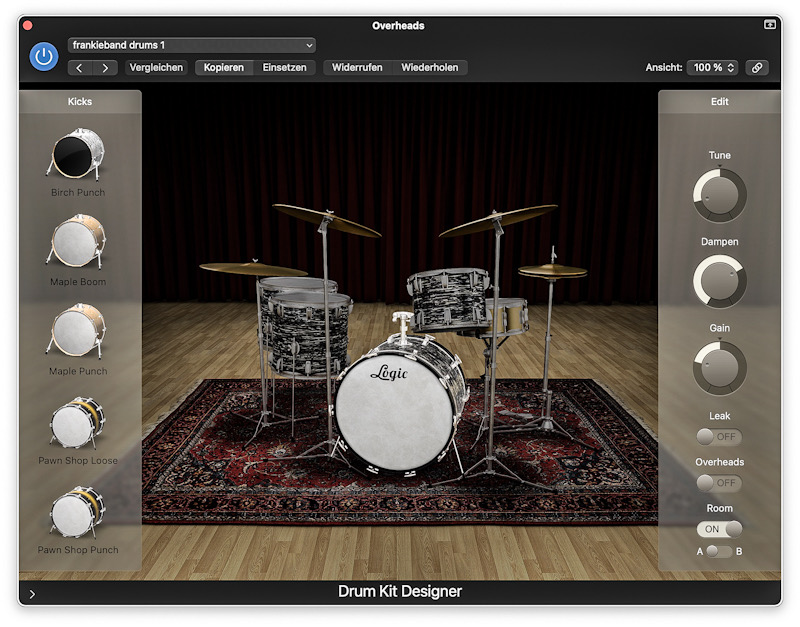Close the Overheads plug-in window
The image size is (800, 627).
[x=28, y=25]
